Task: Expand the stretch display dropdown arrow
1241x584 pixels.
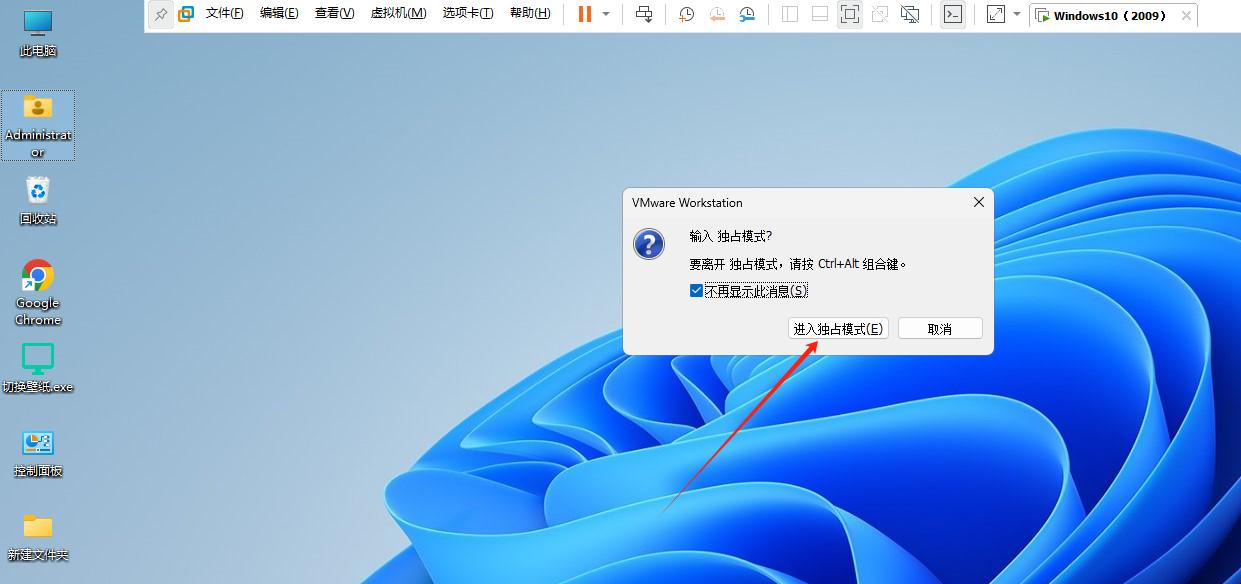Action: tap(1017, 14)
